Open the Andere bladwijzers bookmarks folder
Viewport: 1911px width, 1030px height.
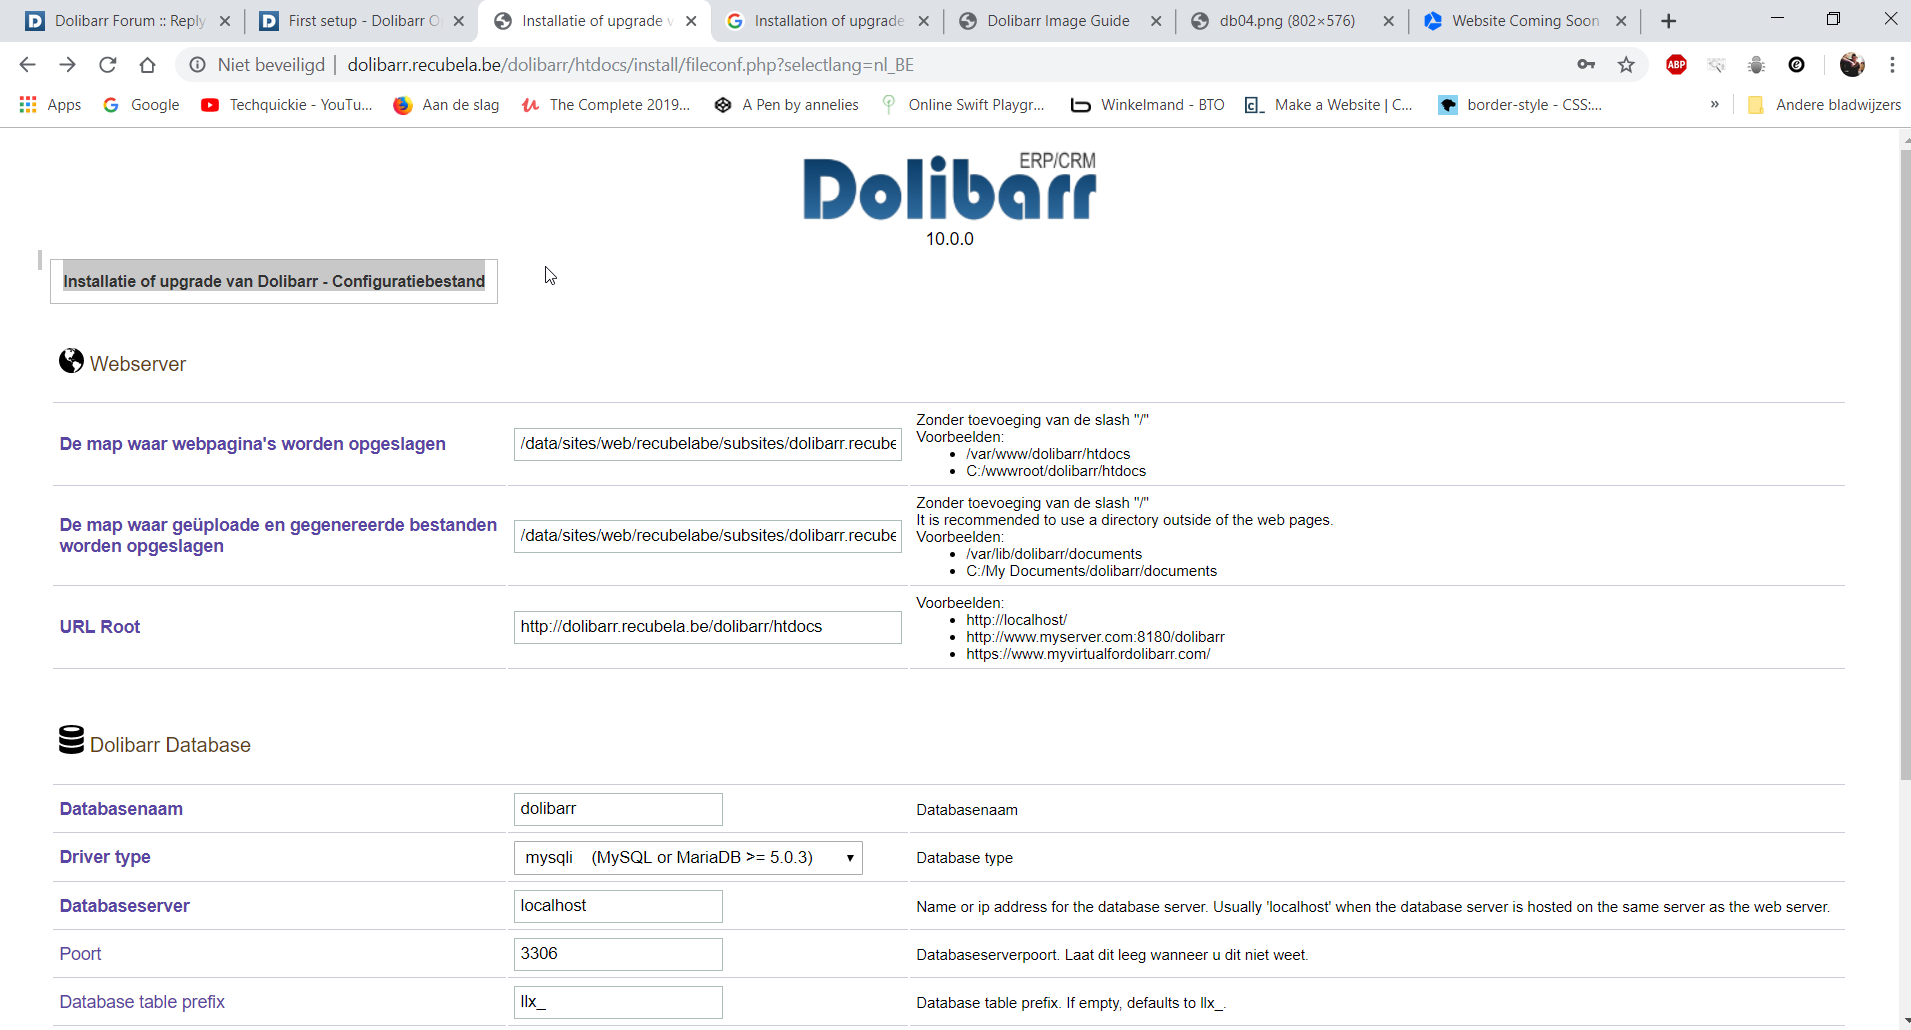(x=1824, y=105)
